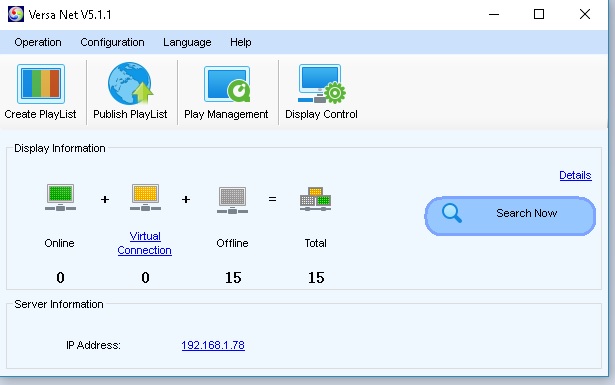The width and height of the screenshot is (615, 385).
Task: Click the Display Information group title
Action: pyautogui.click(x=60, y=148)
